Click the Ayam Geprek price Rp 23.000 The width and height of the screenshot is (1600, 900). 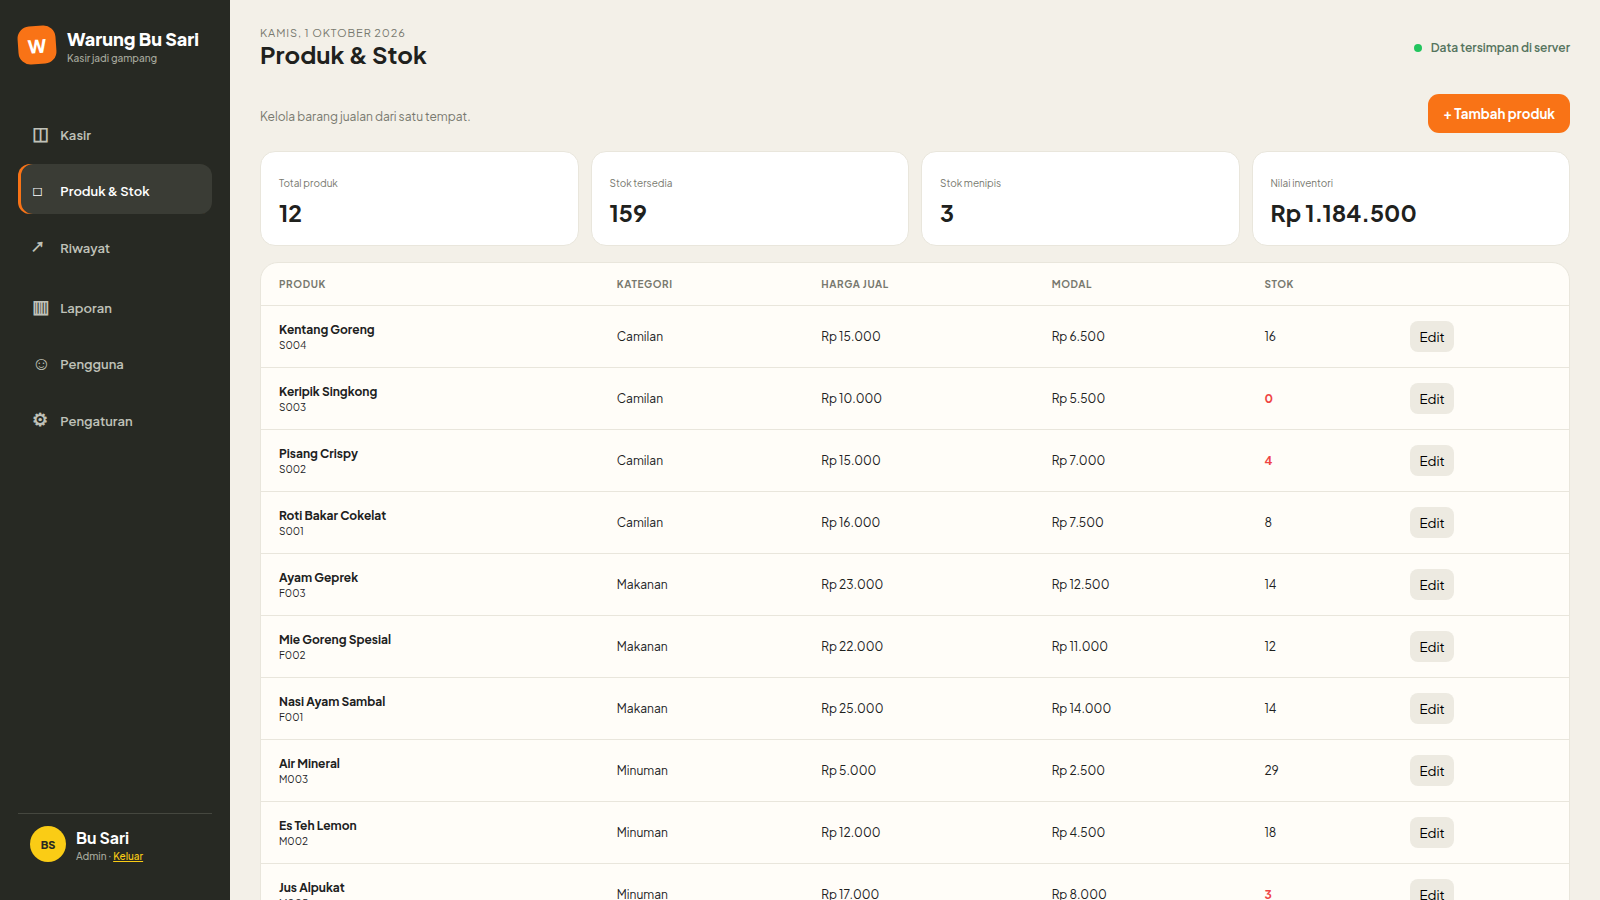point(852,584)
